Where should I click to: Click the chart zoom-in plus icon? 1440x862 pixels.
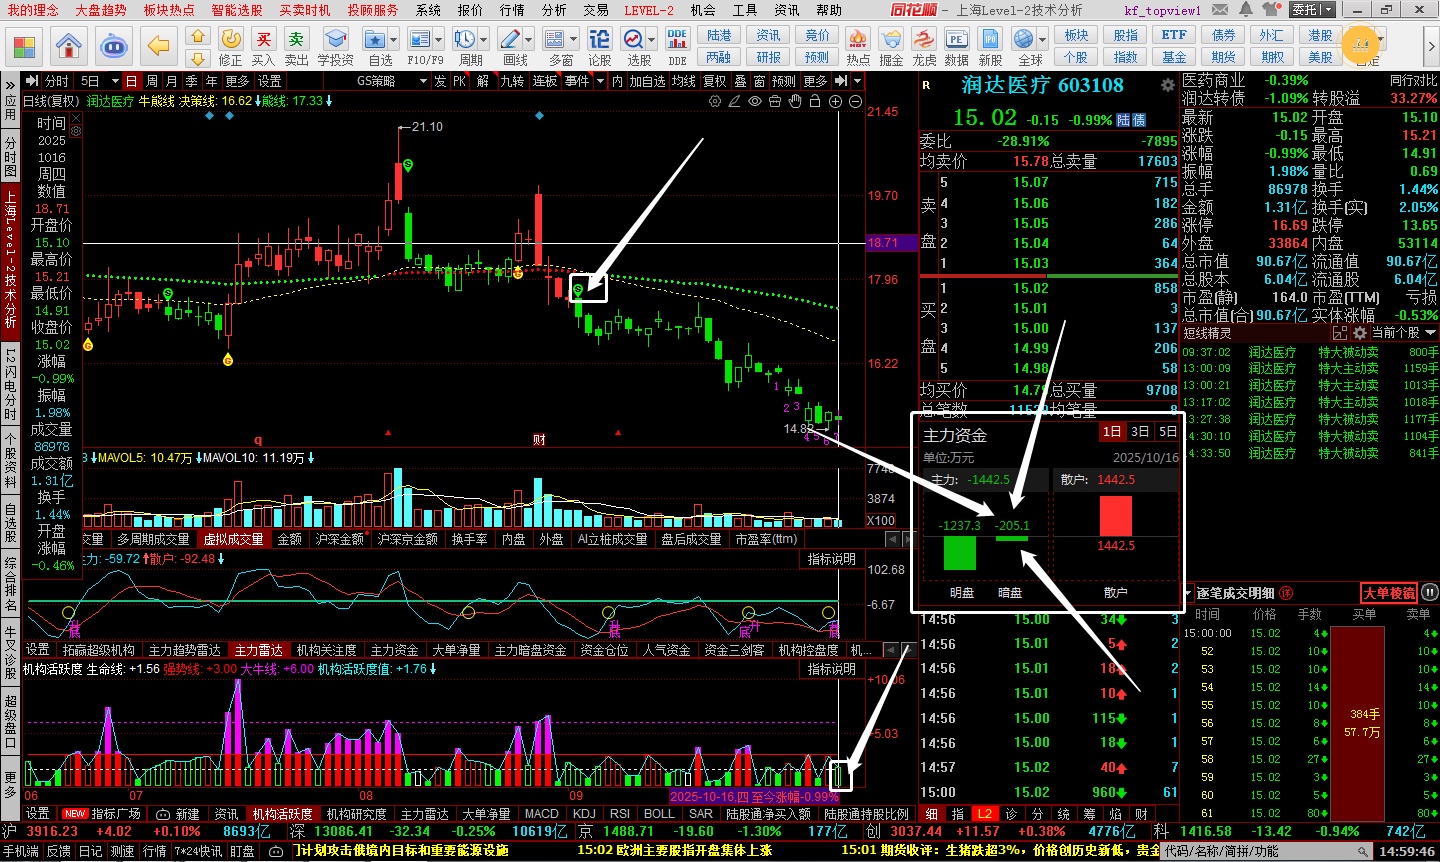[836, 101]
